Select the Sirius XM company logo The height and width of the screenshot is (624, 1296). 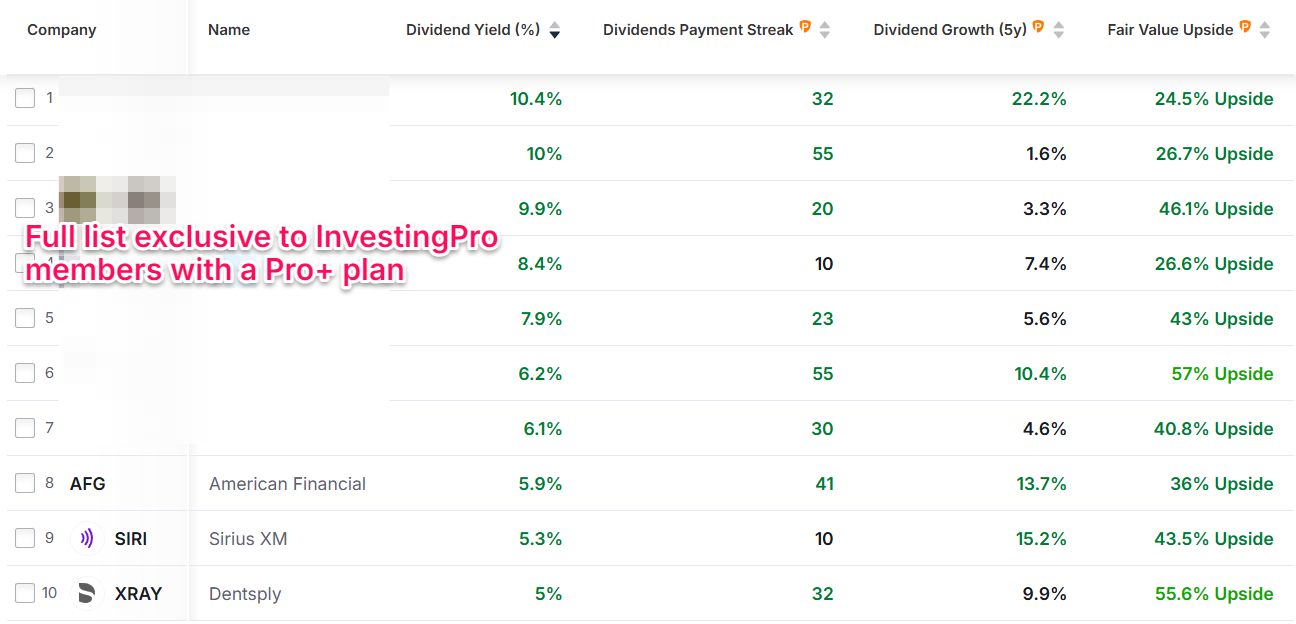tap(86, 538)
